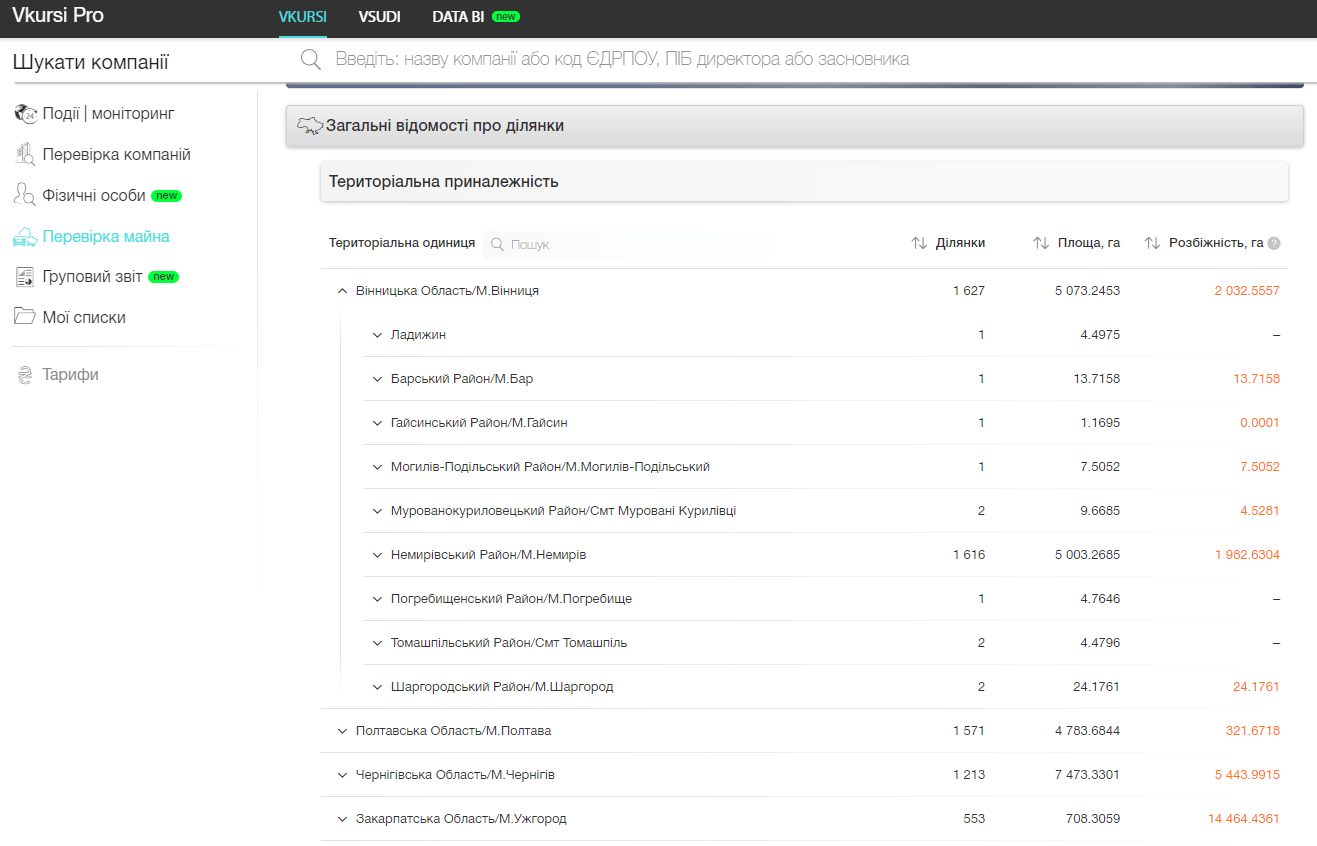
Task: Switch to the VSUDI tab
Action: (x=379, y=17)
